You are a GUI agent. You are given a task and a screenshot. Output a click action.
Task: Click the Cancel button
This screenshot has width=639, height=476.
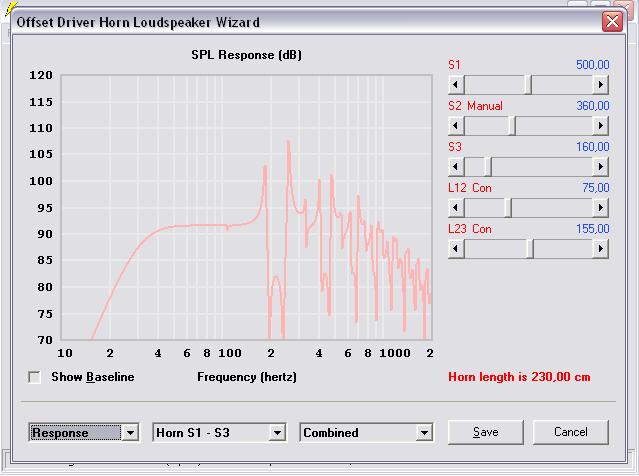coord(571,432)
